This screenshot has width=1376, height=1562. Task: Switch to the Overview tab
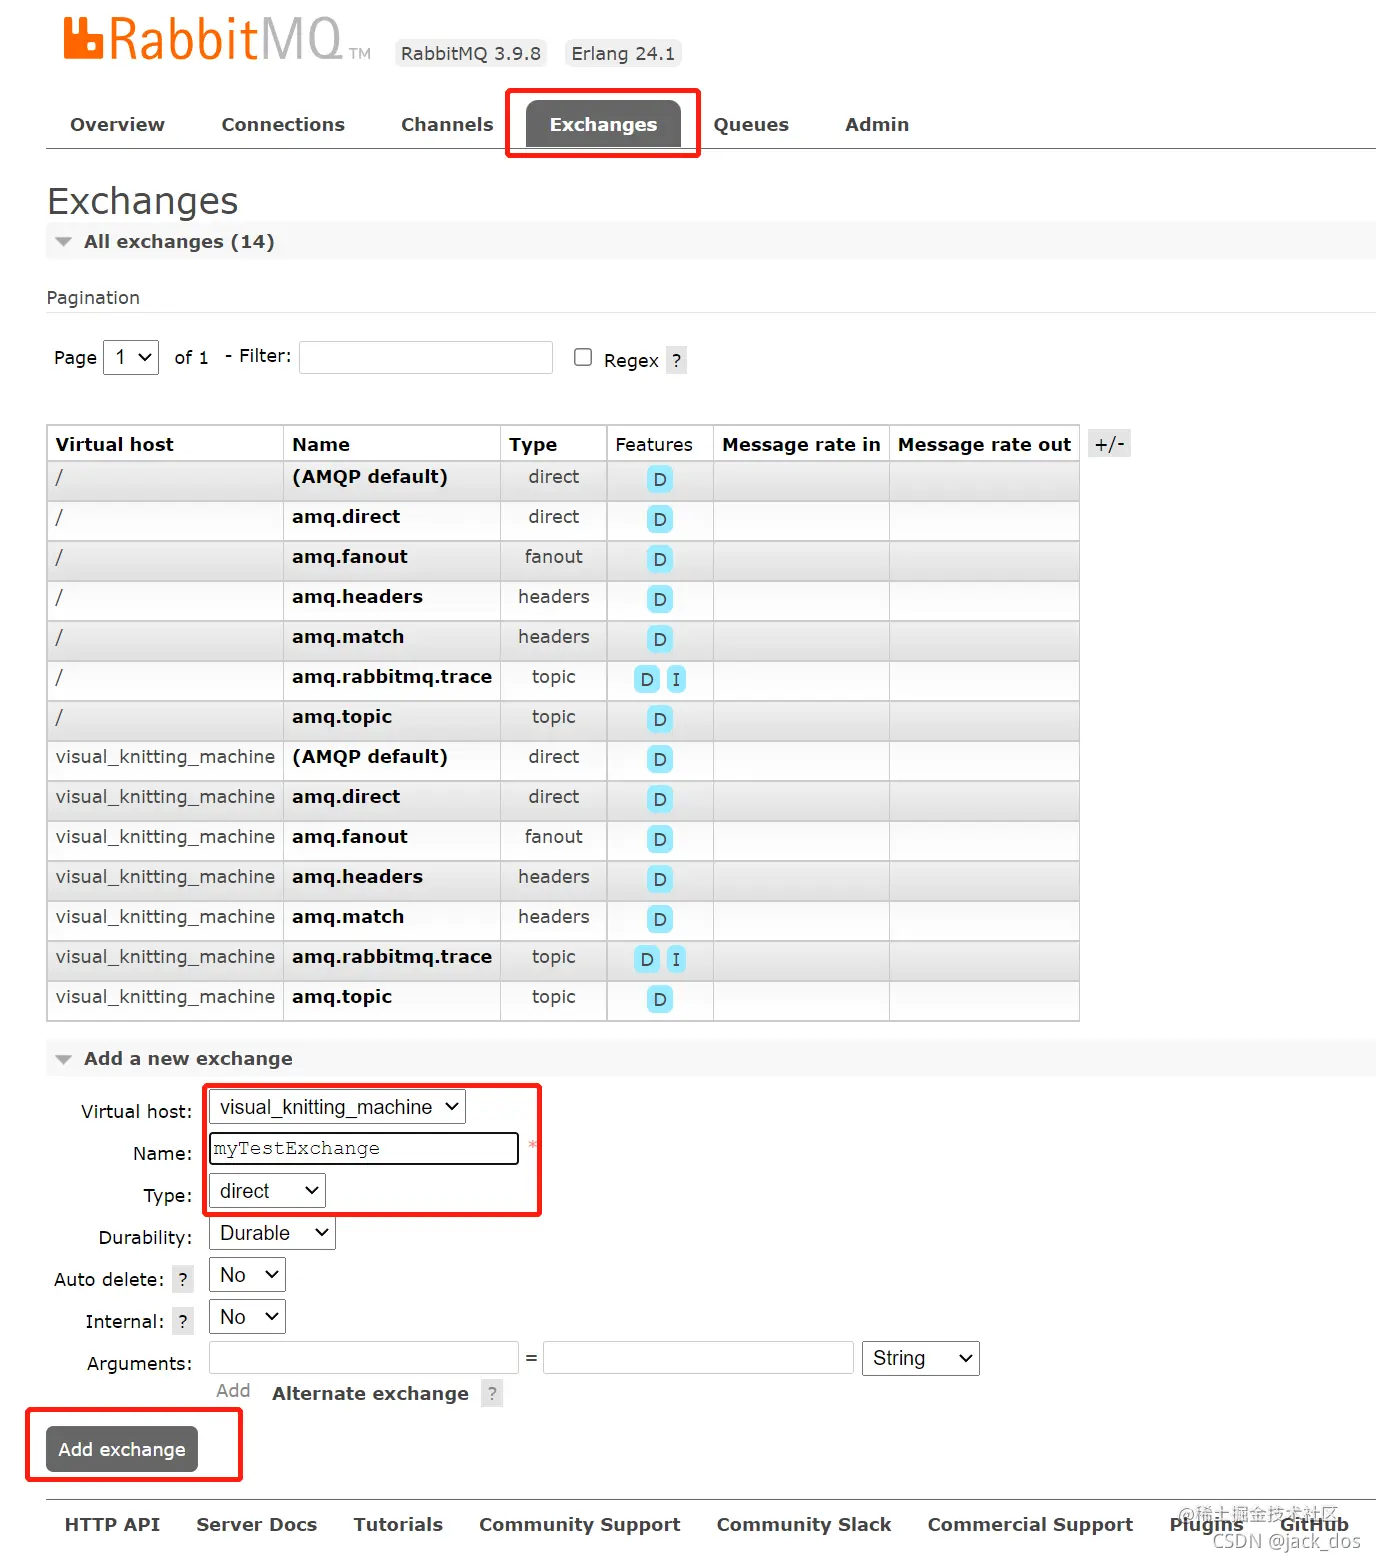click(117, 124)
